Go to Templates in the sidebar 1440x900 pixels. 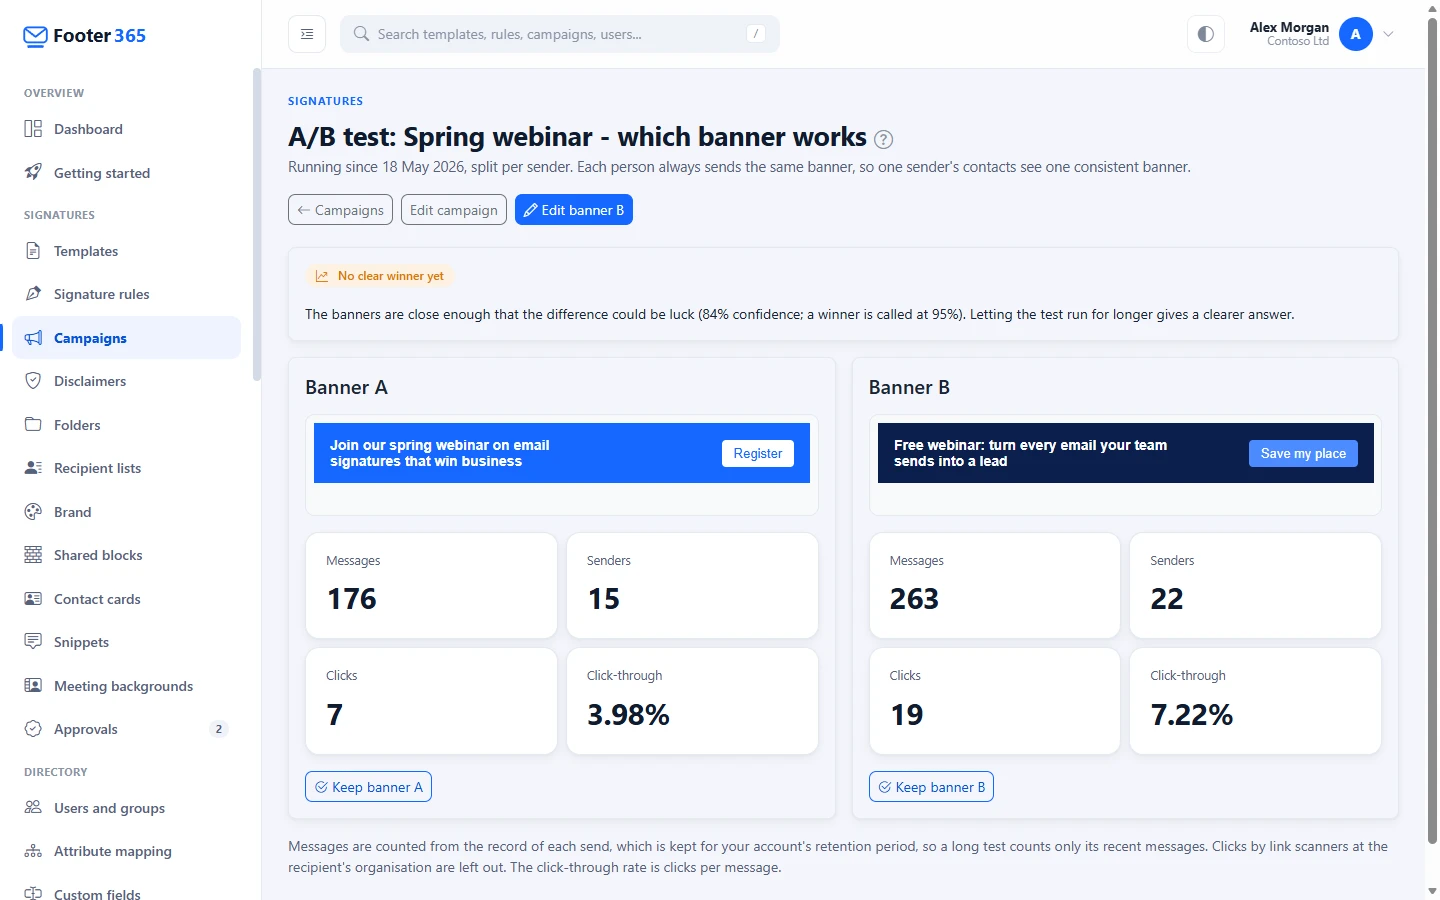coord(126,251)
